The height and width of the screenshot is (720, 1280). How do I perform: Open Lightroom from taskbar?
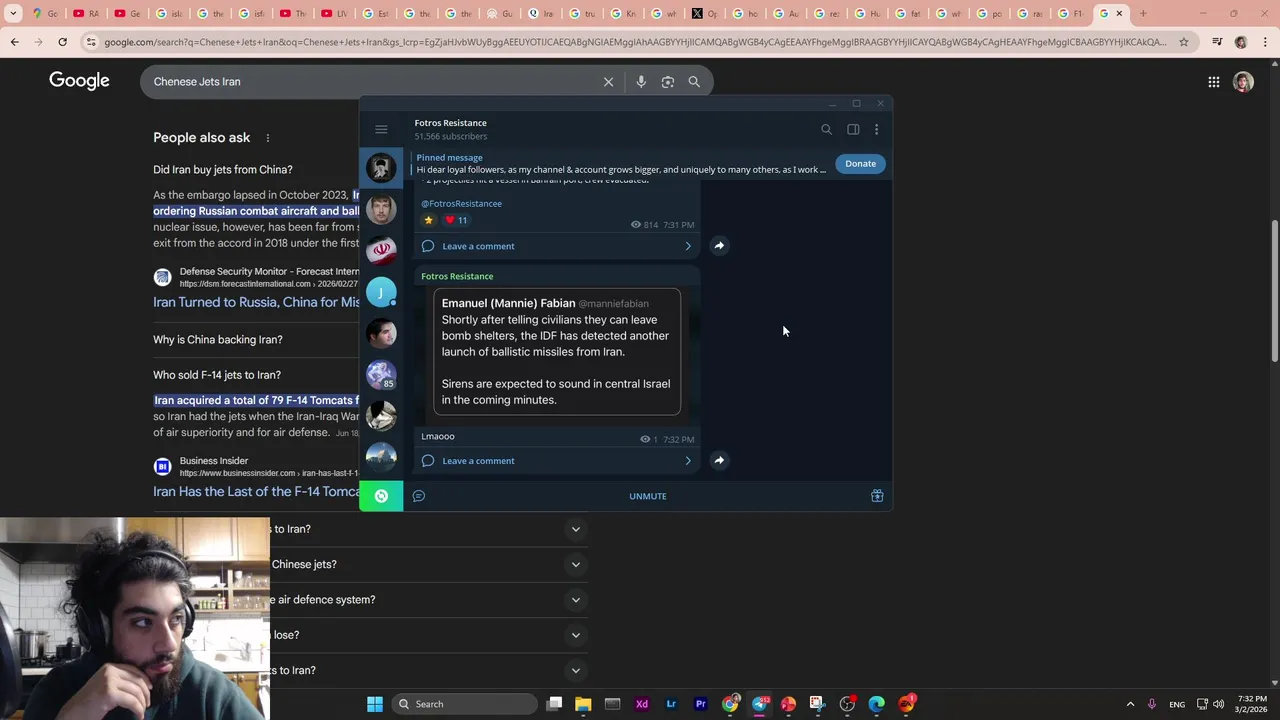[671, 704]
